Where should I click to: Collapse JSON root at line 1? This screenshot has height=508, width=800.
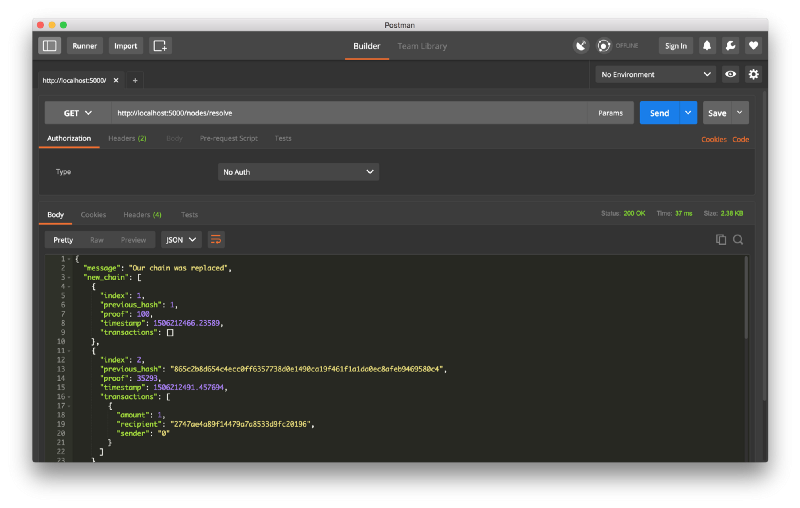tap(69, 259)
